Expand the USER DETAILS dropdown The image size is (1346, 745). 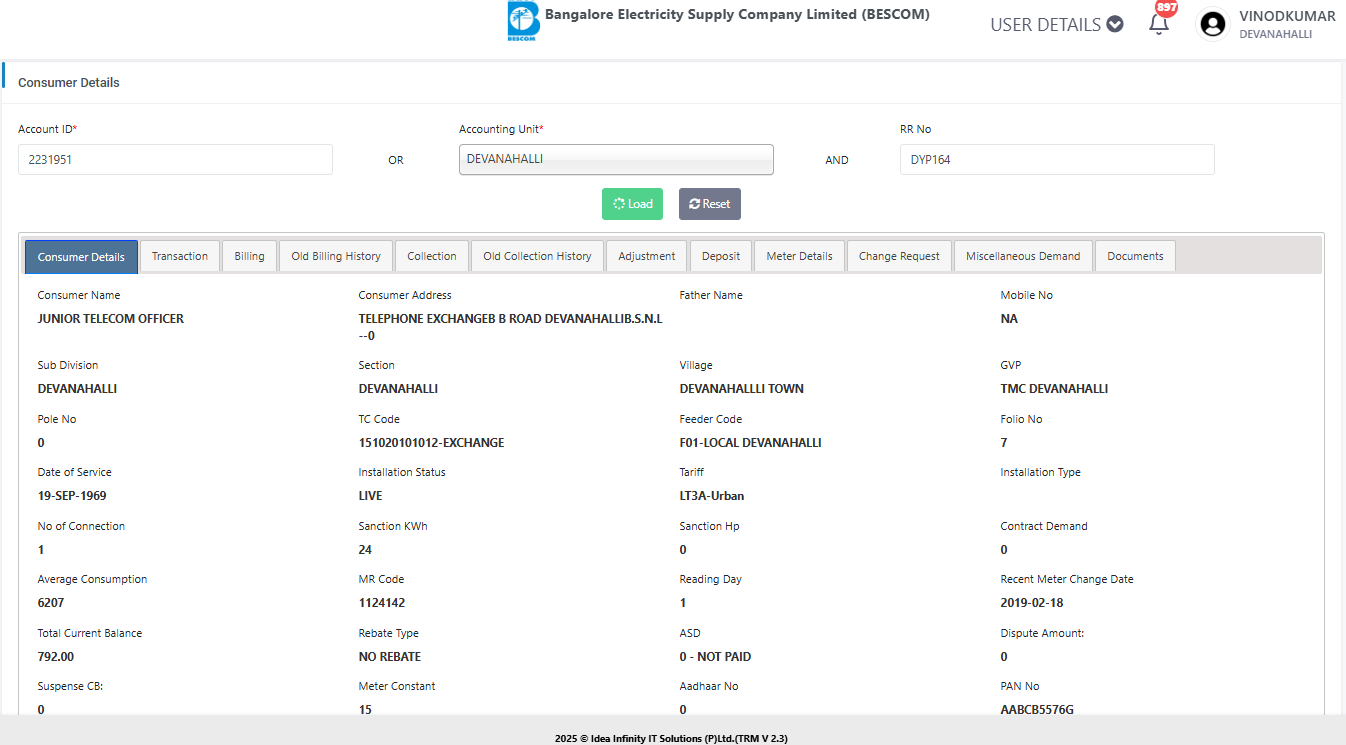pos(1056,25)
